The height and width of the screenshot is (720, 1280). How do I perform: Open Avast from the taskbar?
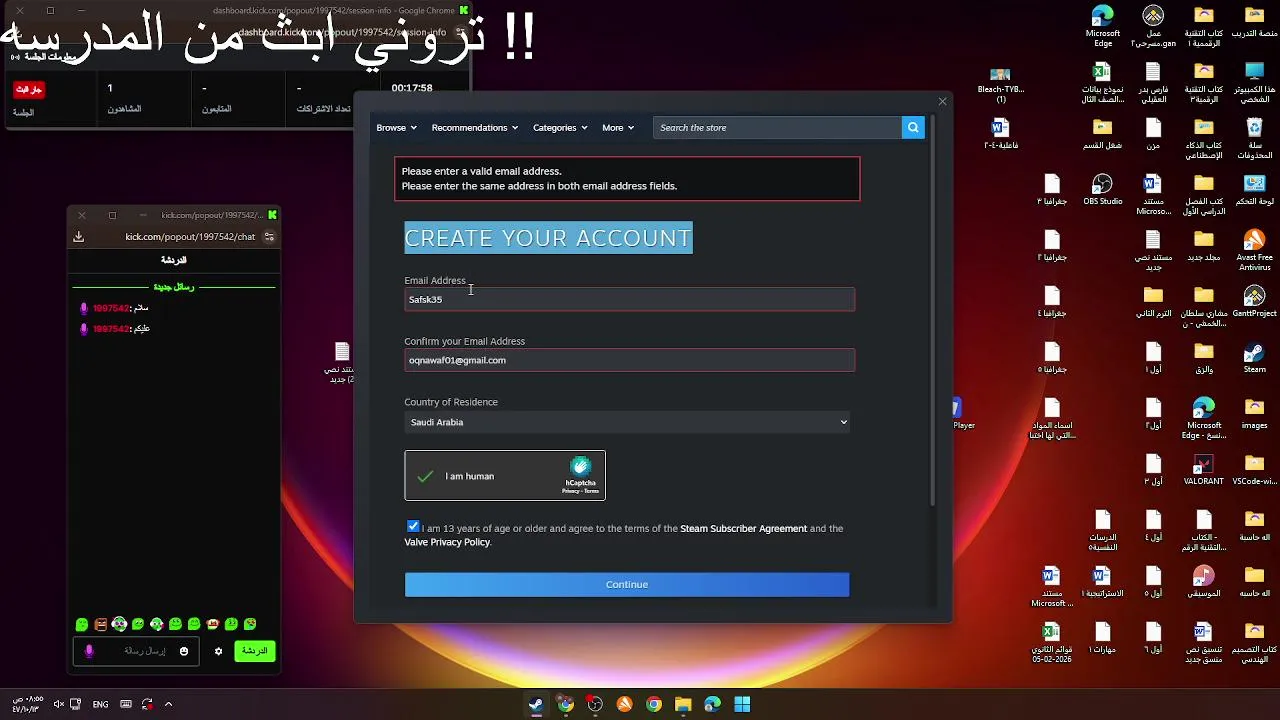624,704
